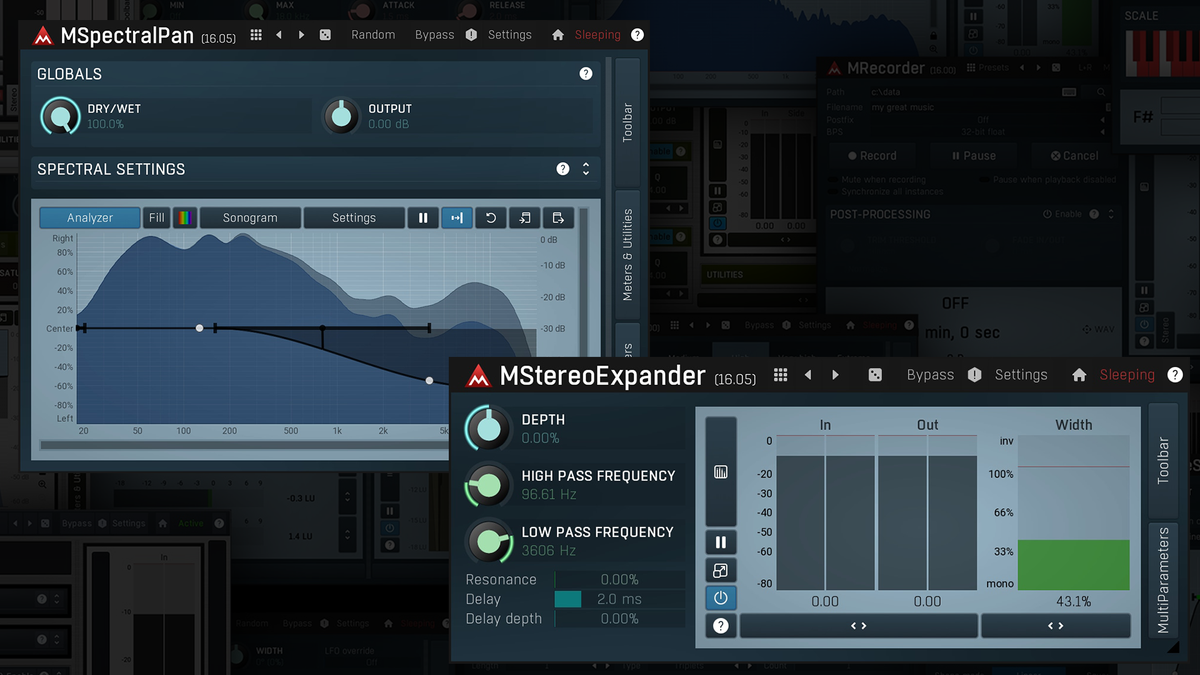Open the Settings menu in MStereoExpander
The width and height of the screenshot is (1200, 675).
coord(1020,374)
